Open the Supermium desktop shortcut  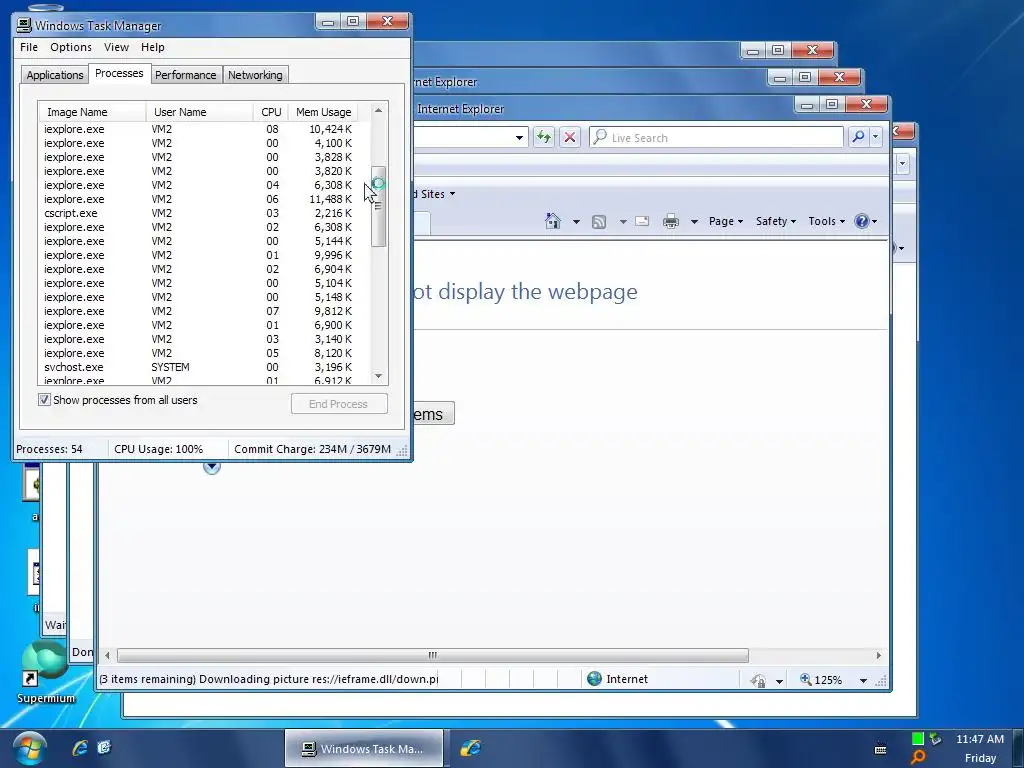[x=45, y=673]
